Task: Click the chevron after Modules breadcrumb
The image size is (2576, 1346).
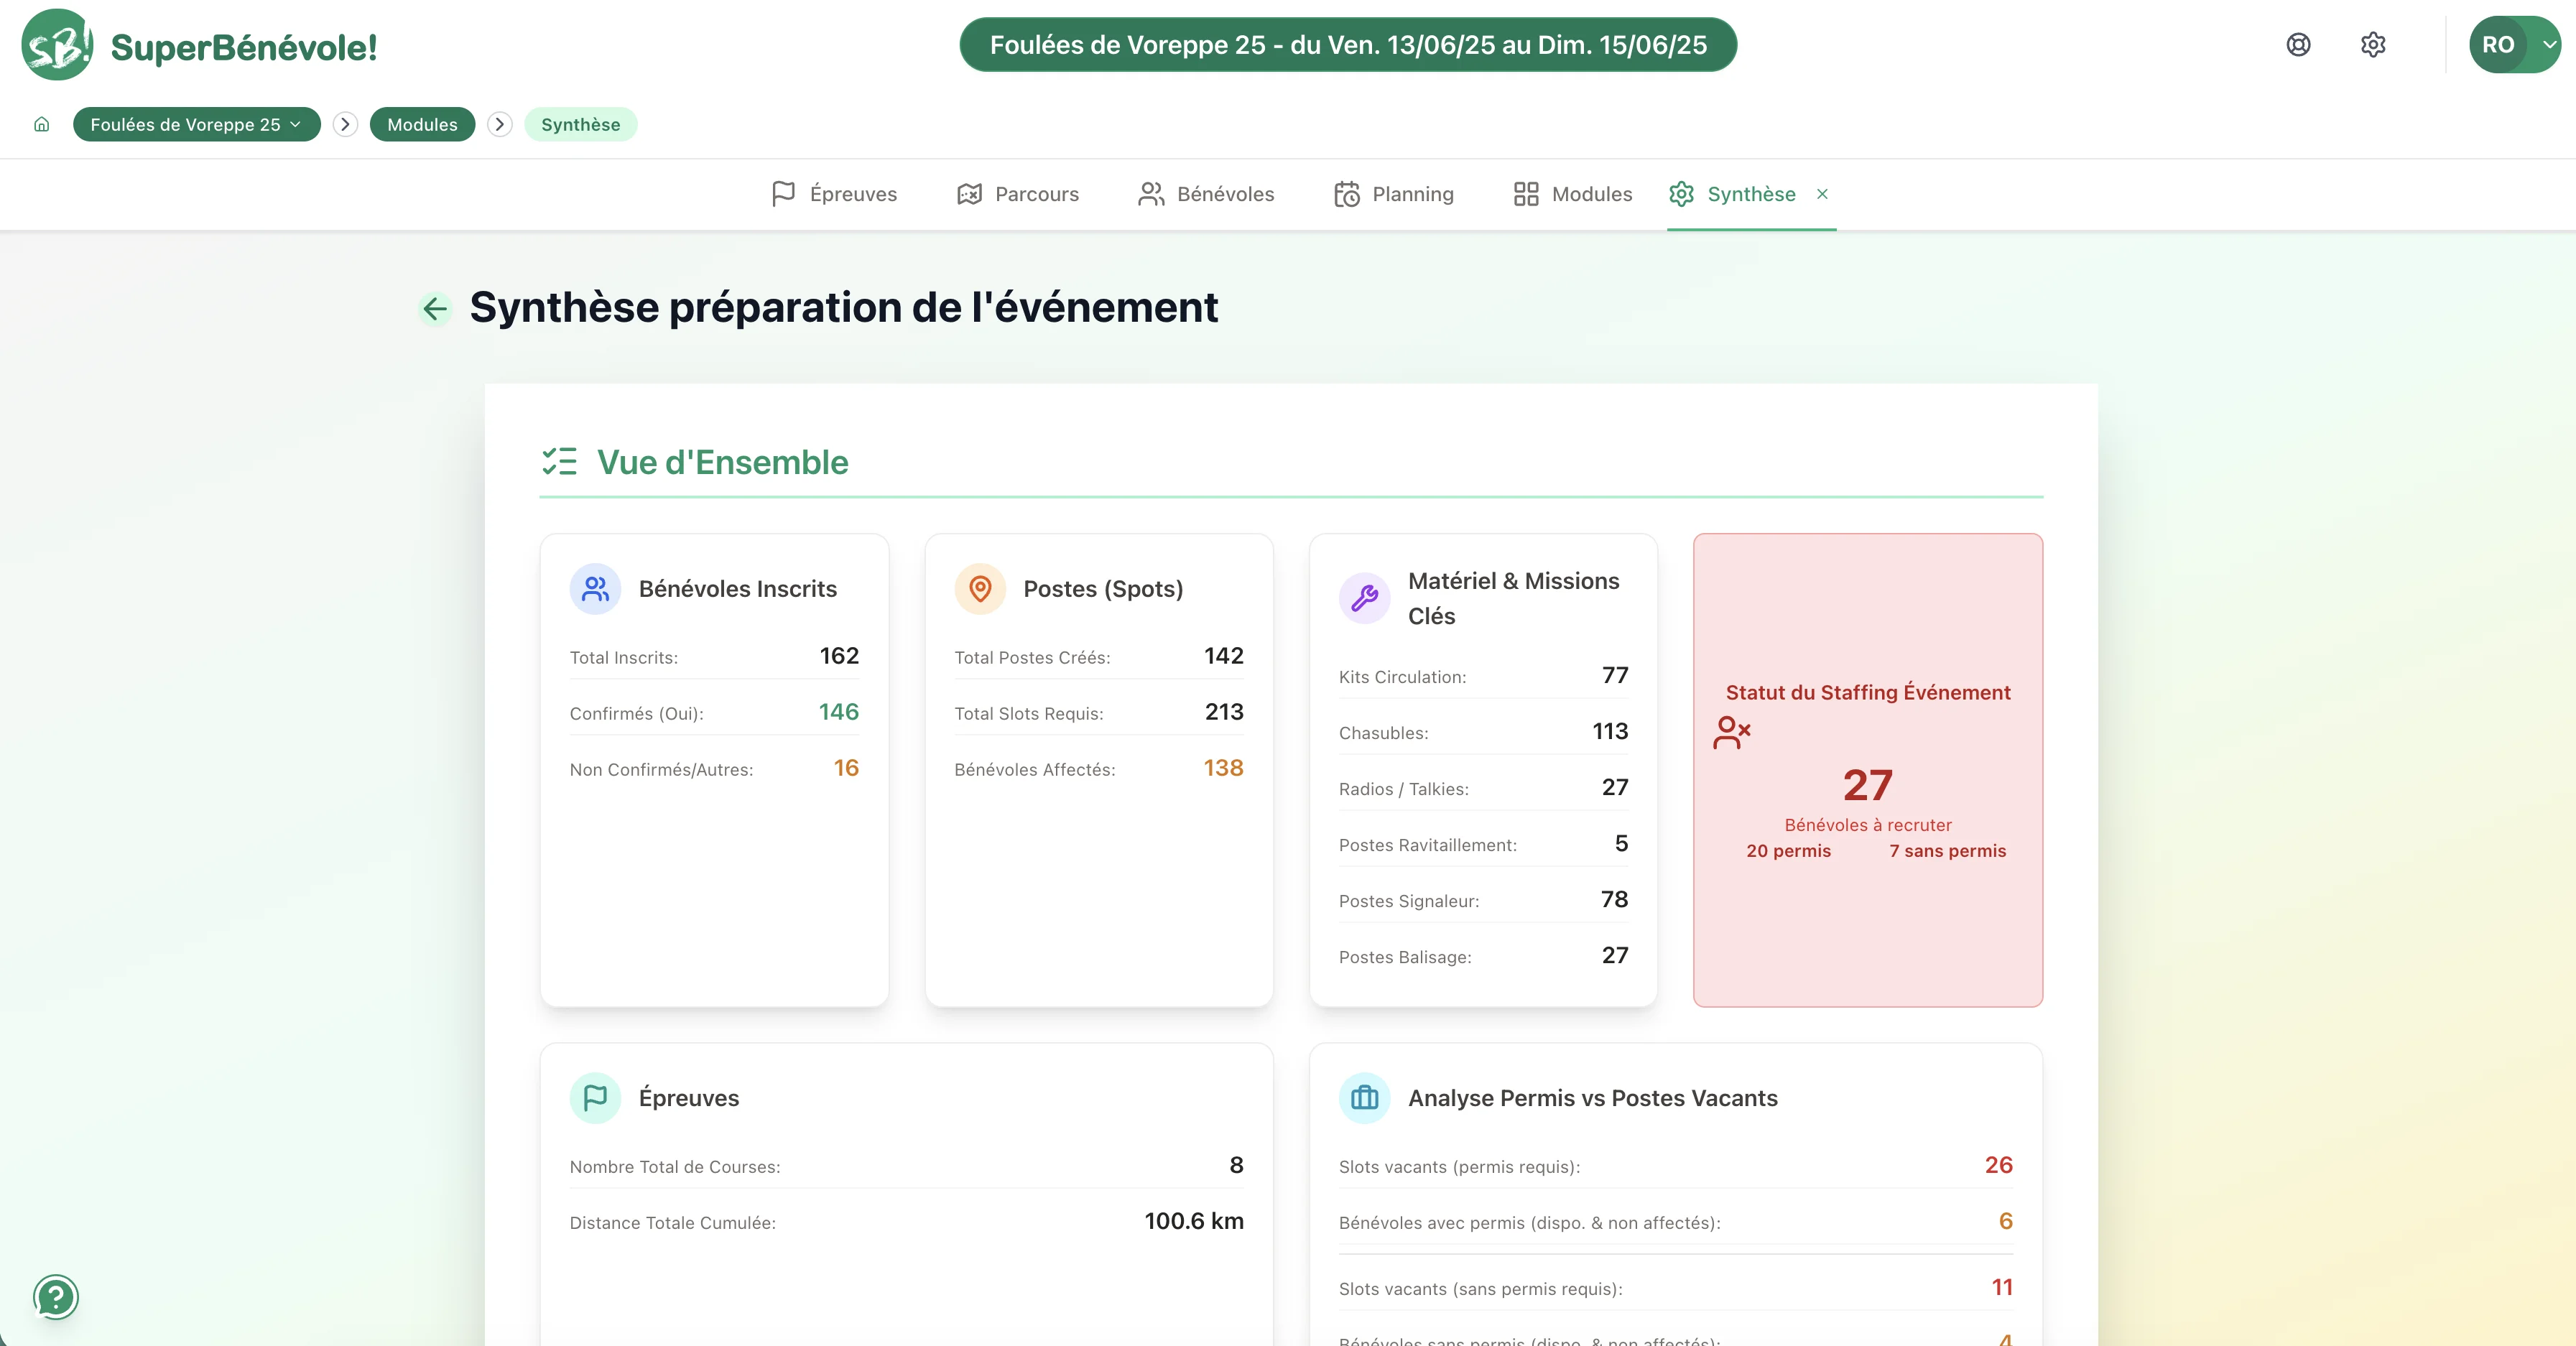Action: (x=500, y=124)
